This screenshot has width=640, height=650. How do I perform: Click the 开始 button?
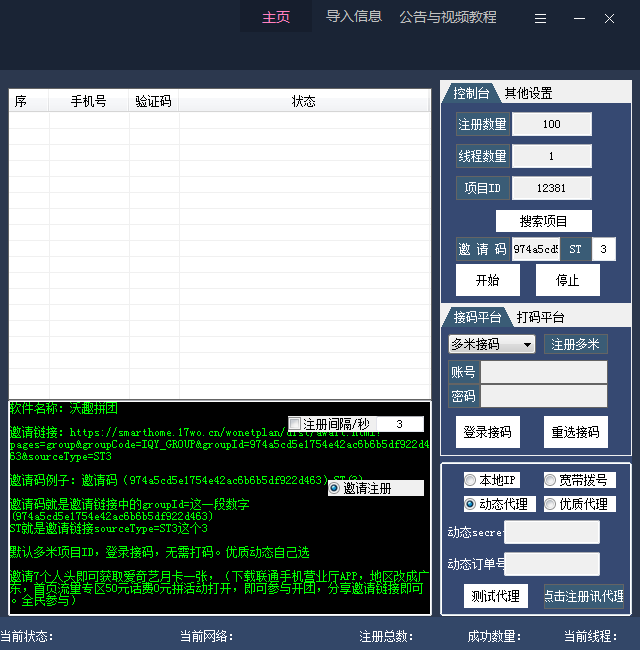click(x=487, y=280)
